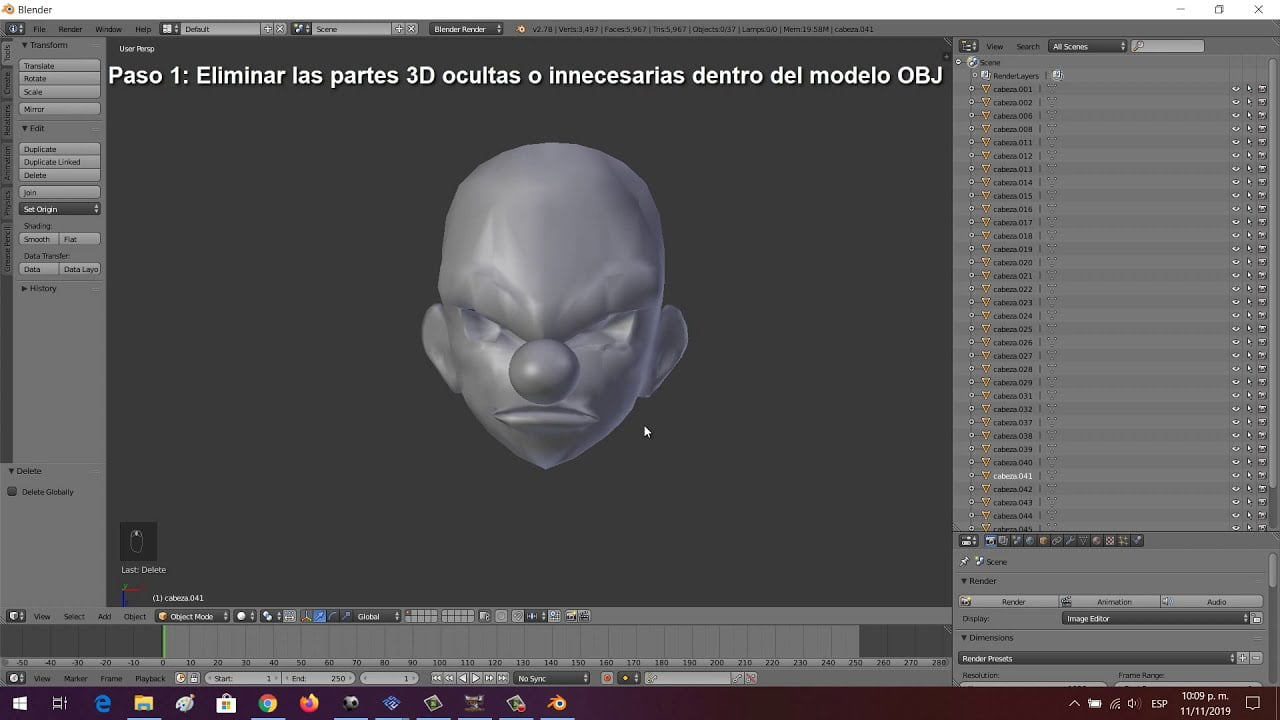Toggle visibility eye for cabeza.020
The width and height of the screenshot is (1280, 720).
point(1235,262)
